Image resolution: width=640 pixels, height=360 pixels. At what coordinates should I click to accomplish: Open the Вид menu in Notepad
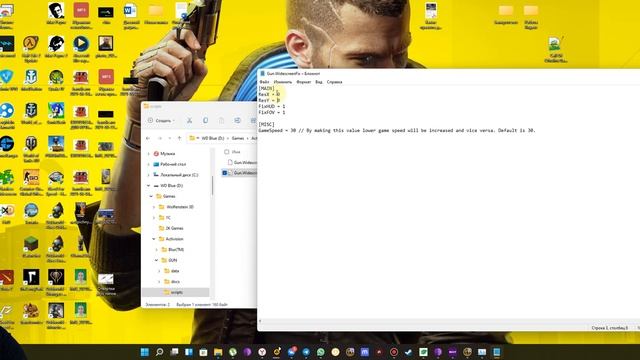pos(319,82)
